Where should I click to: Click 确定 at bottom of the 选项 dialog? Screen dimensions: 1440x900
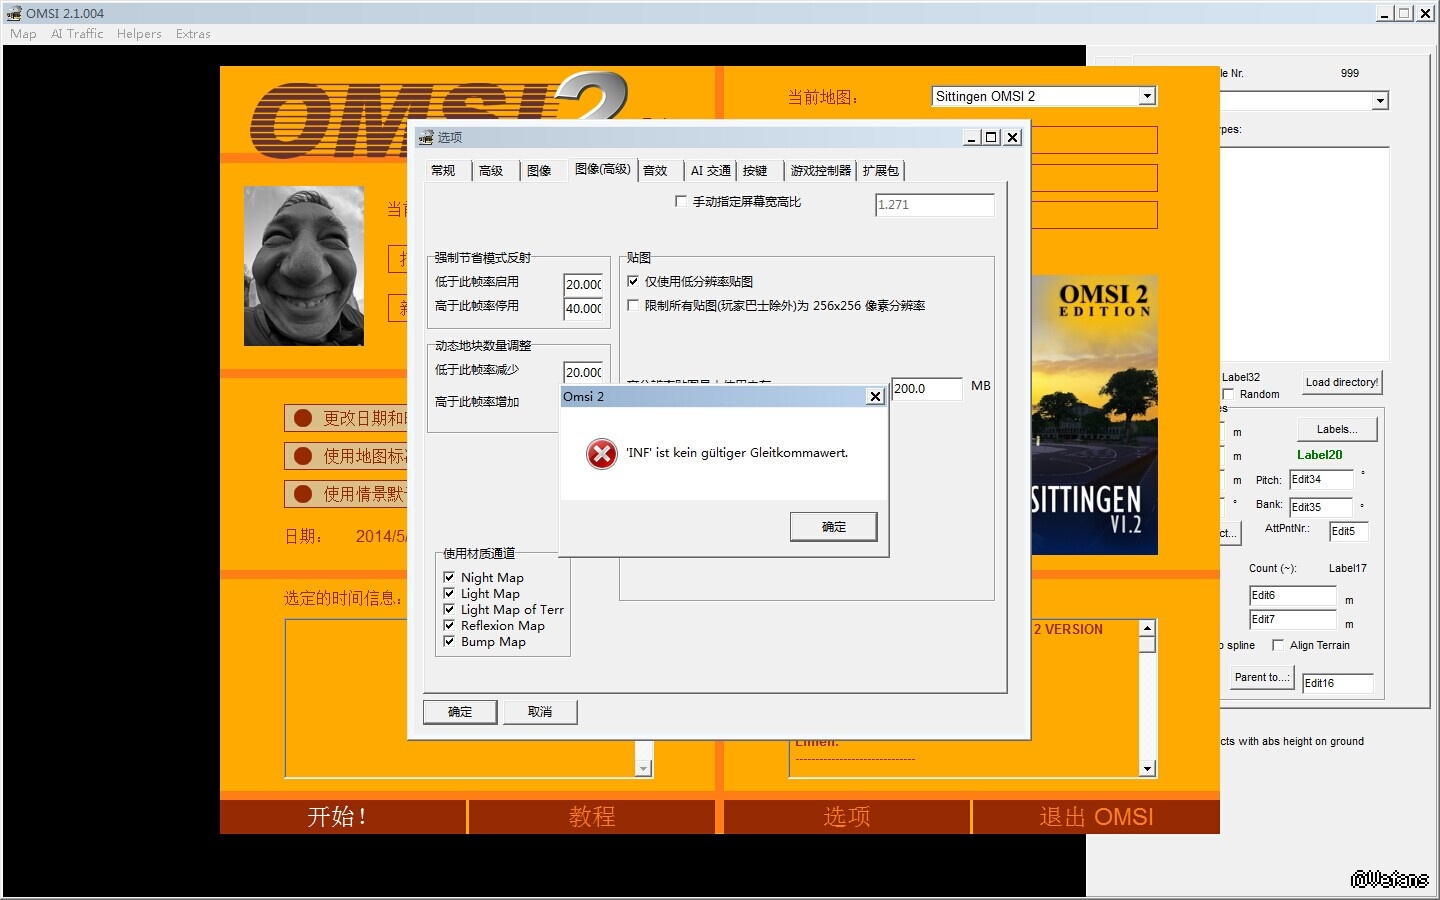tap(460, 712)
